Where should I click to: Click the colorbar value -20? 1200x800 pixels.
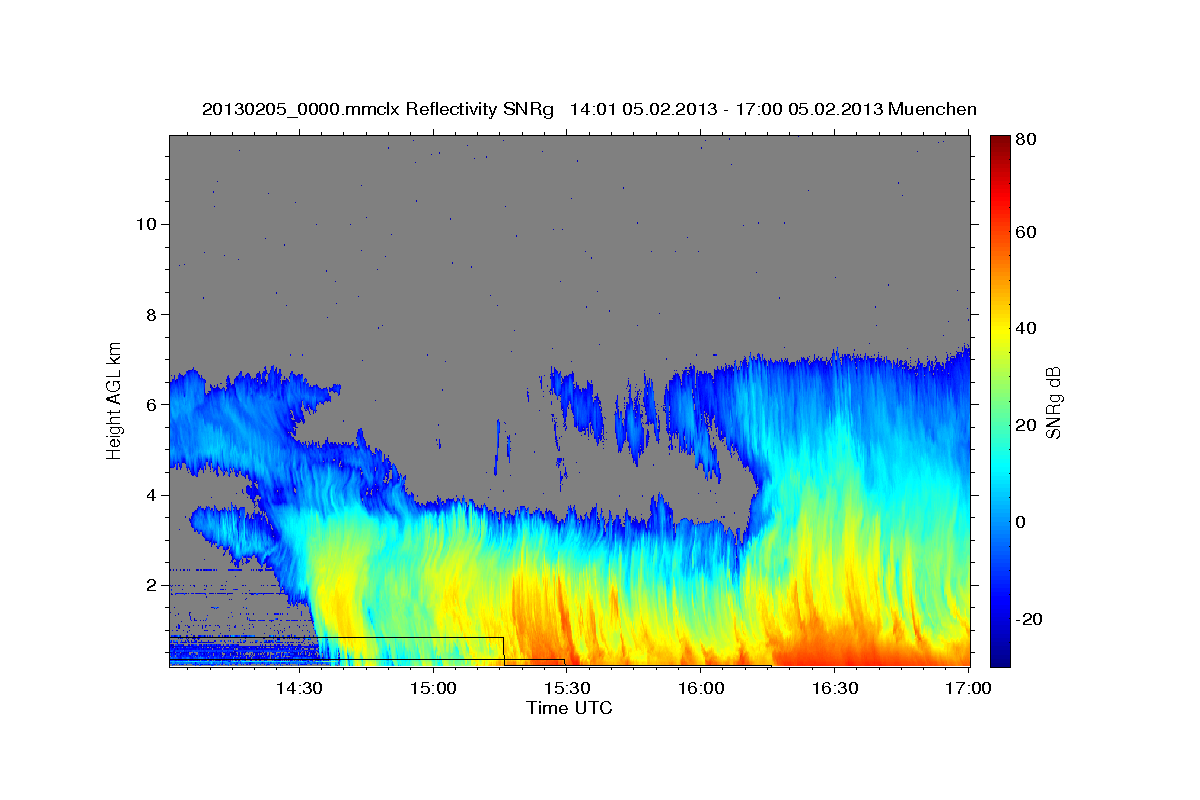1030,619
